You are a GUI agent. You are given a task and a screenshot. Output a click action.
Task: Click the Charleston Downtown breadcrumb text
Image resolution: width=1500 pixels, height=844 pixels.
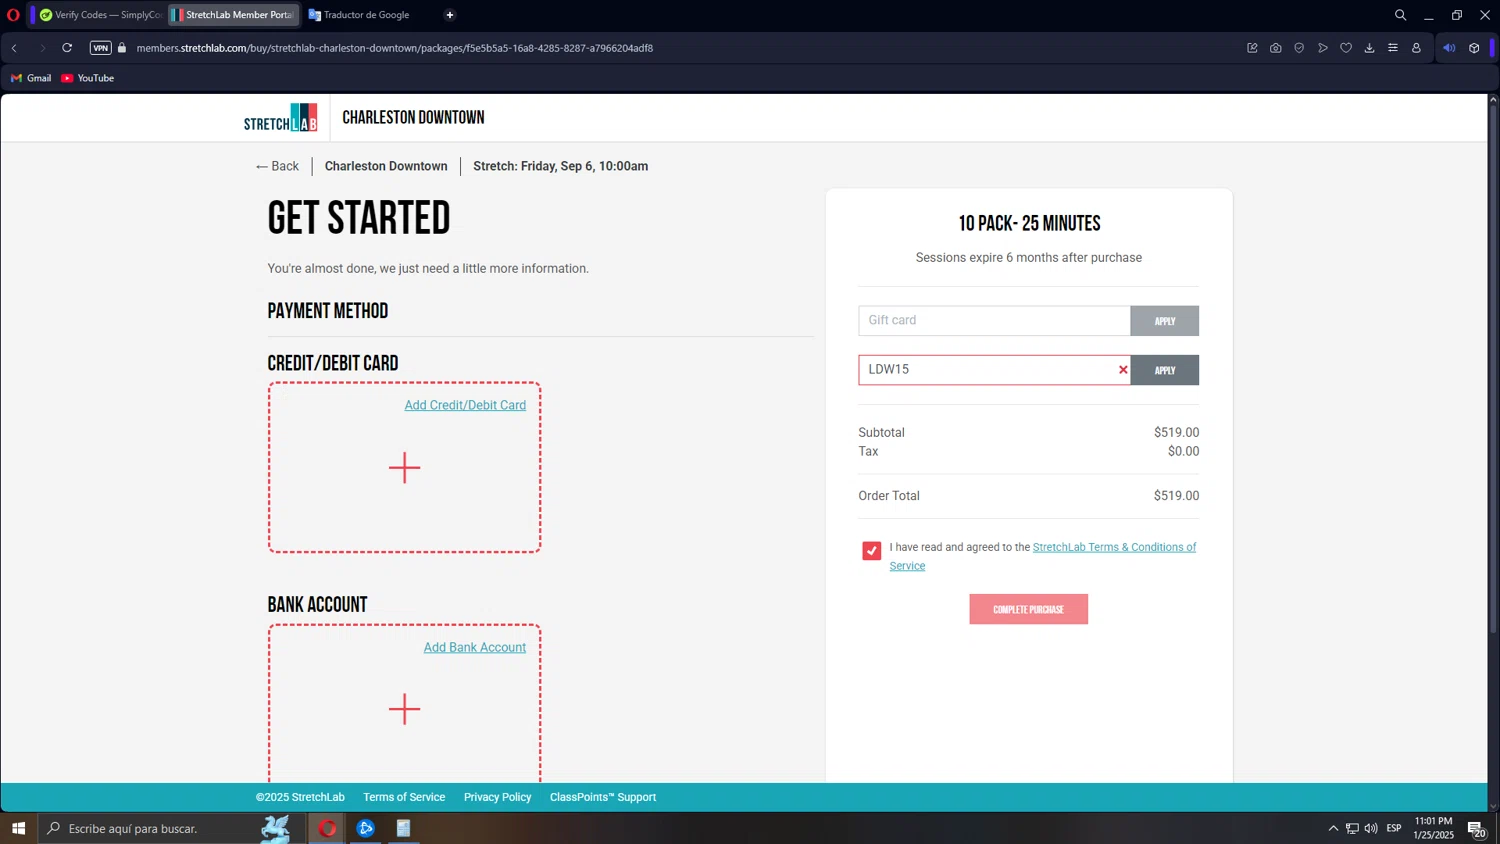click(x=386, y=166)
